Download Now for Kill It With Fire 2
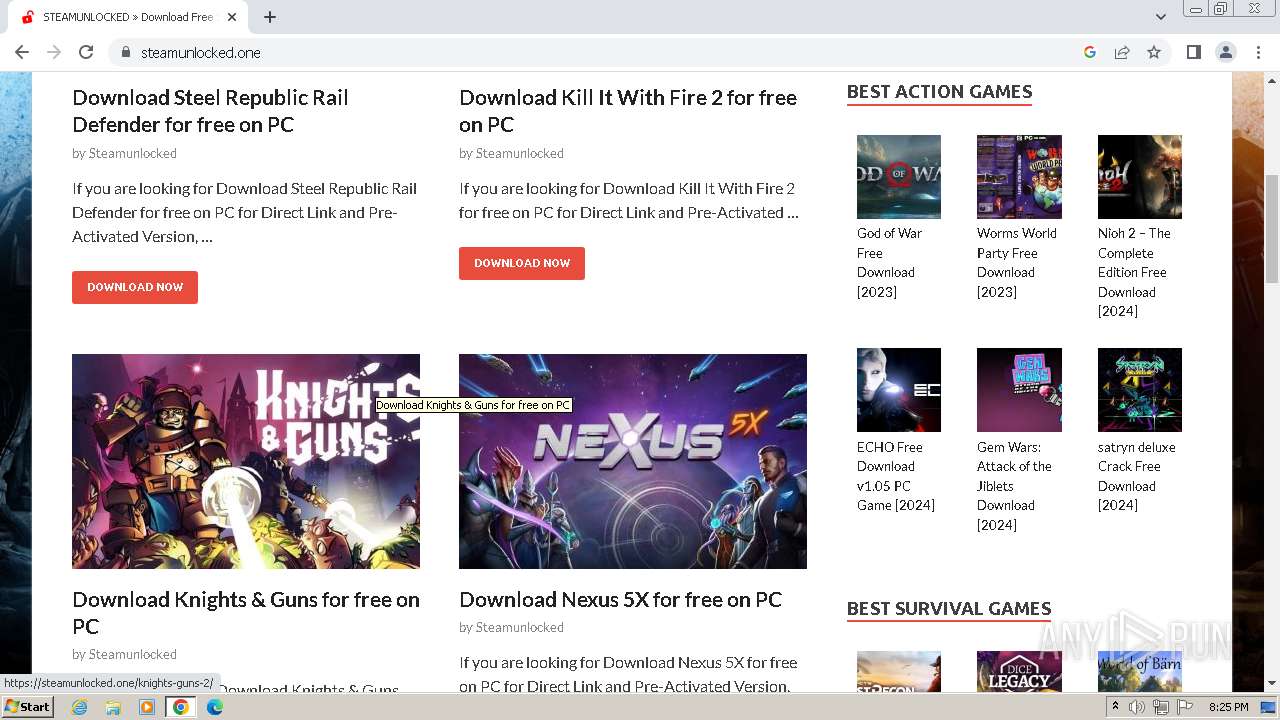Screen dimensions: 1280x720 tap(522, 263)
